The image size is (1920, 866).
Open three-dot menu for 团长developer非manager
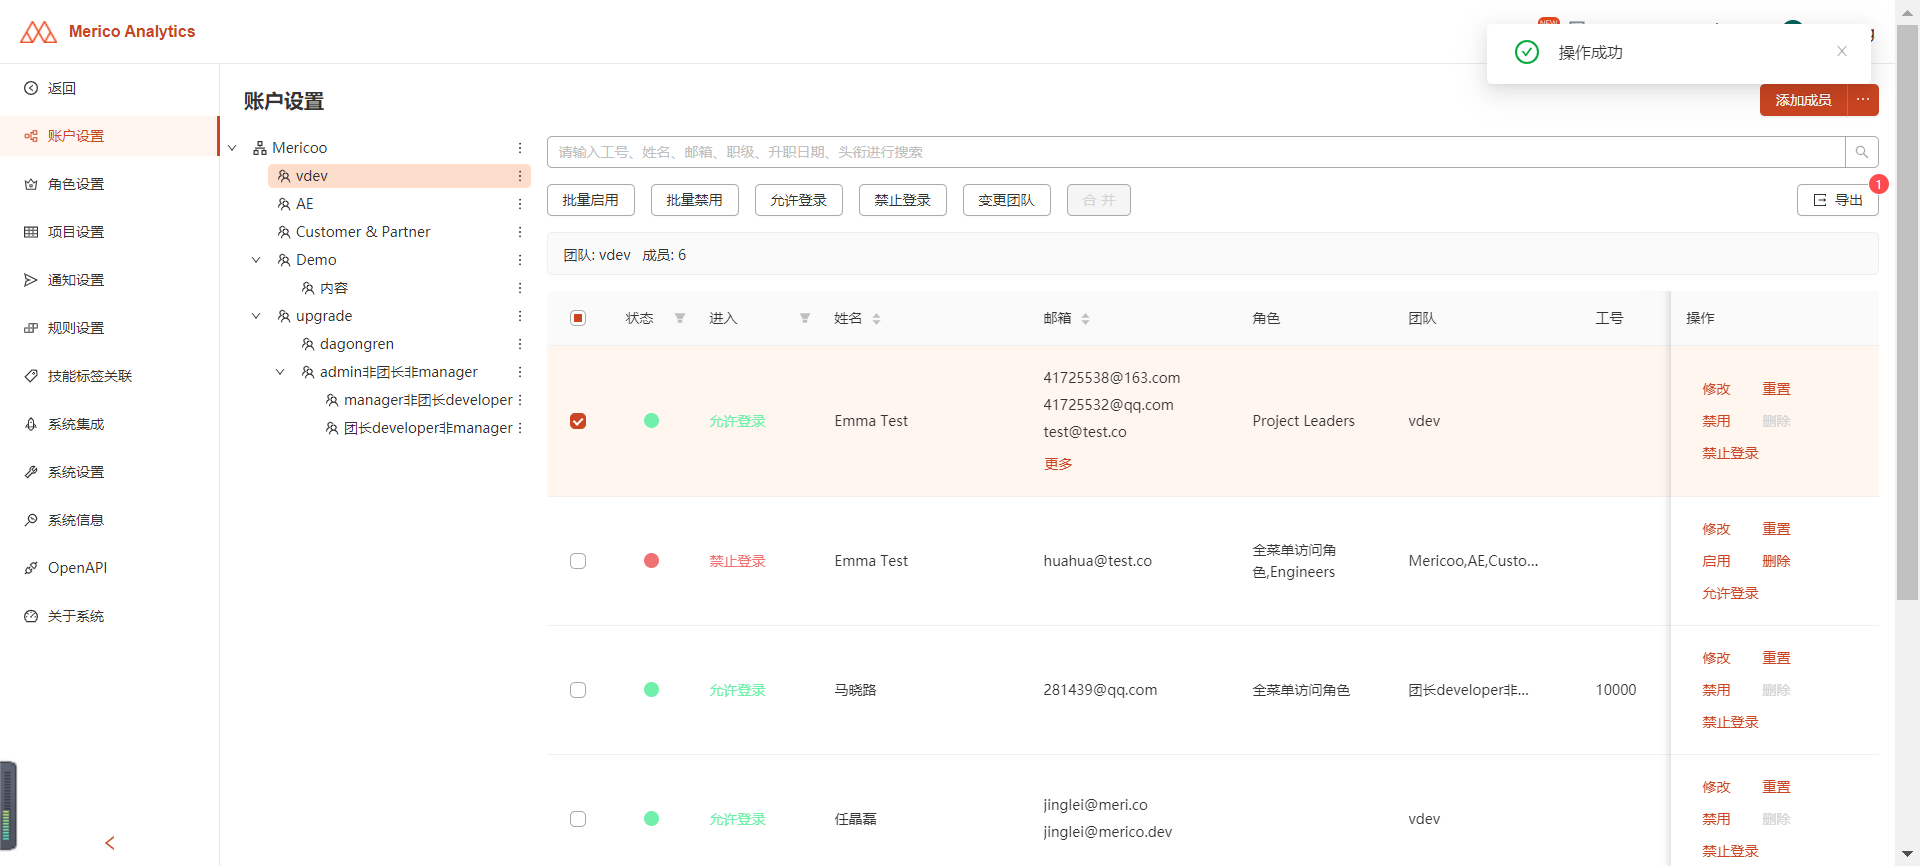[520, 428]
